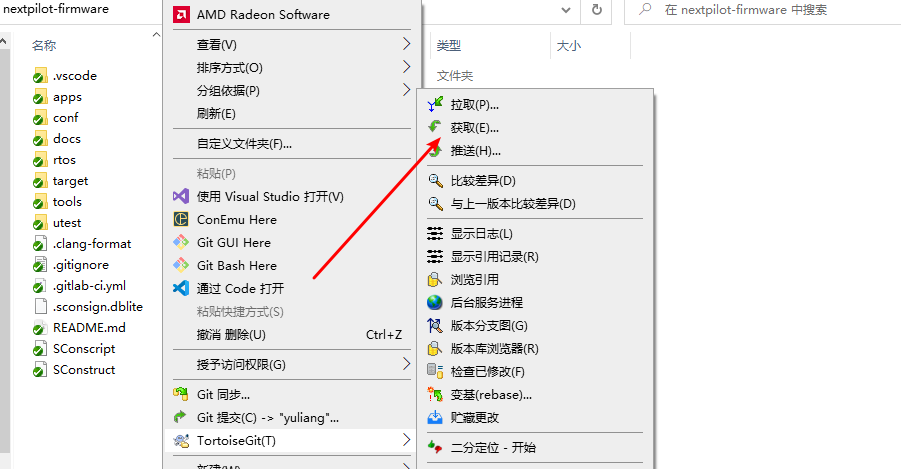Image resolution: width=901 pixels, height=469 pixels.
Task: Select the conf folder
Action: pyautogui.click(x=56, y=117)
